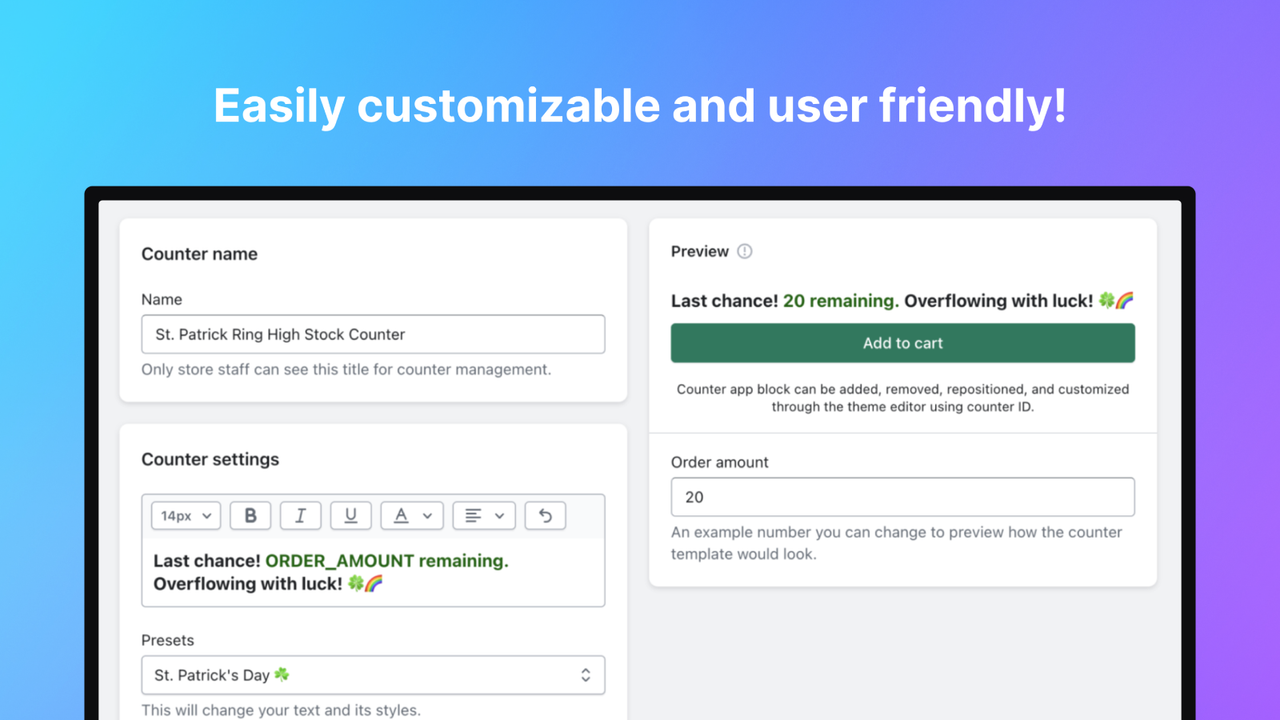Click the undo arrow in editor toolbar

[x=545, y=515]
